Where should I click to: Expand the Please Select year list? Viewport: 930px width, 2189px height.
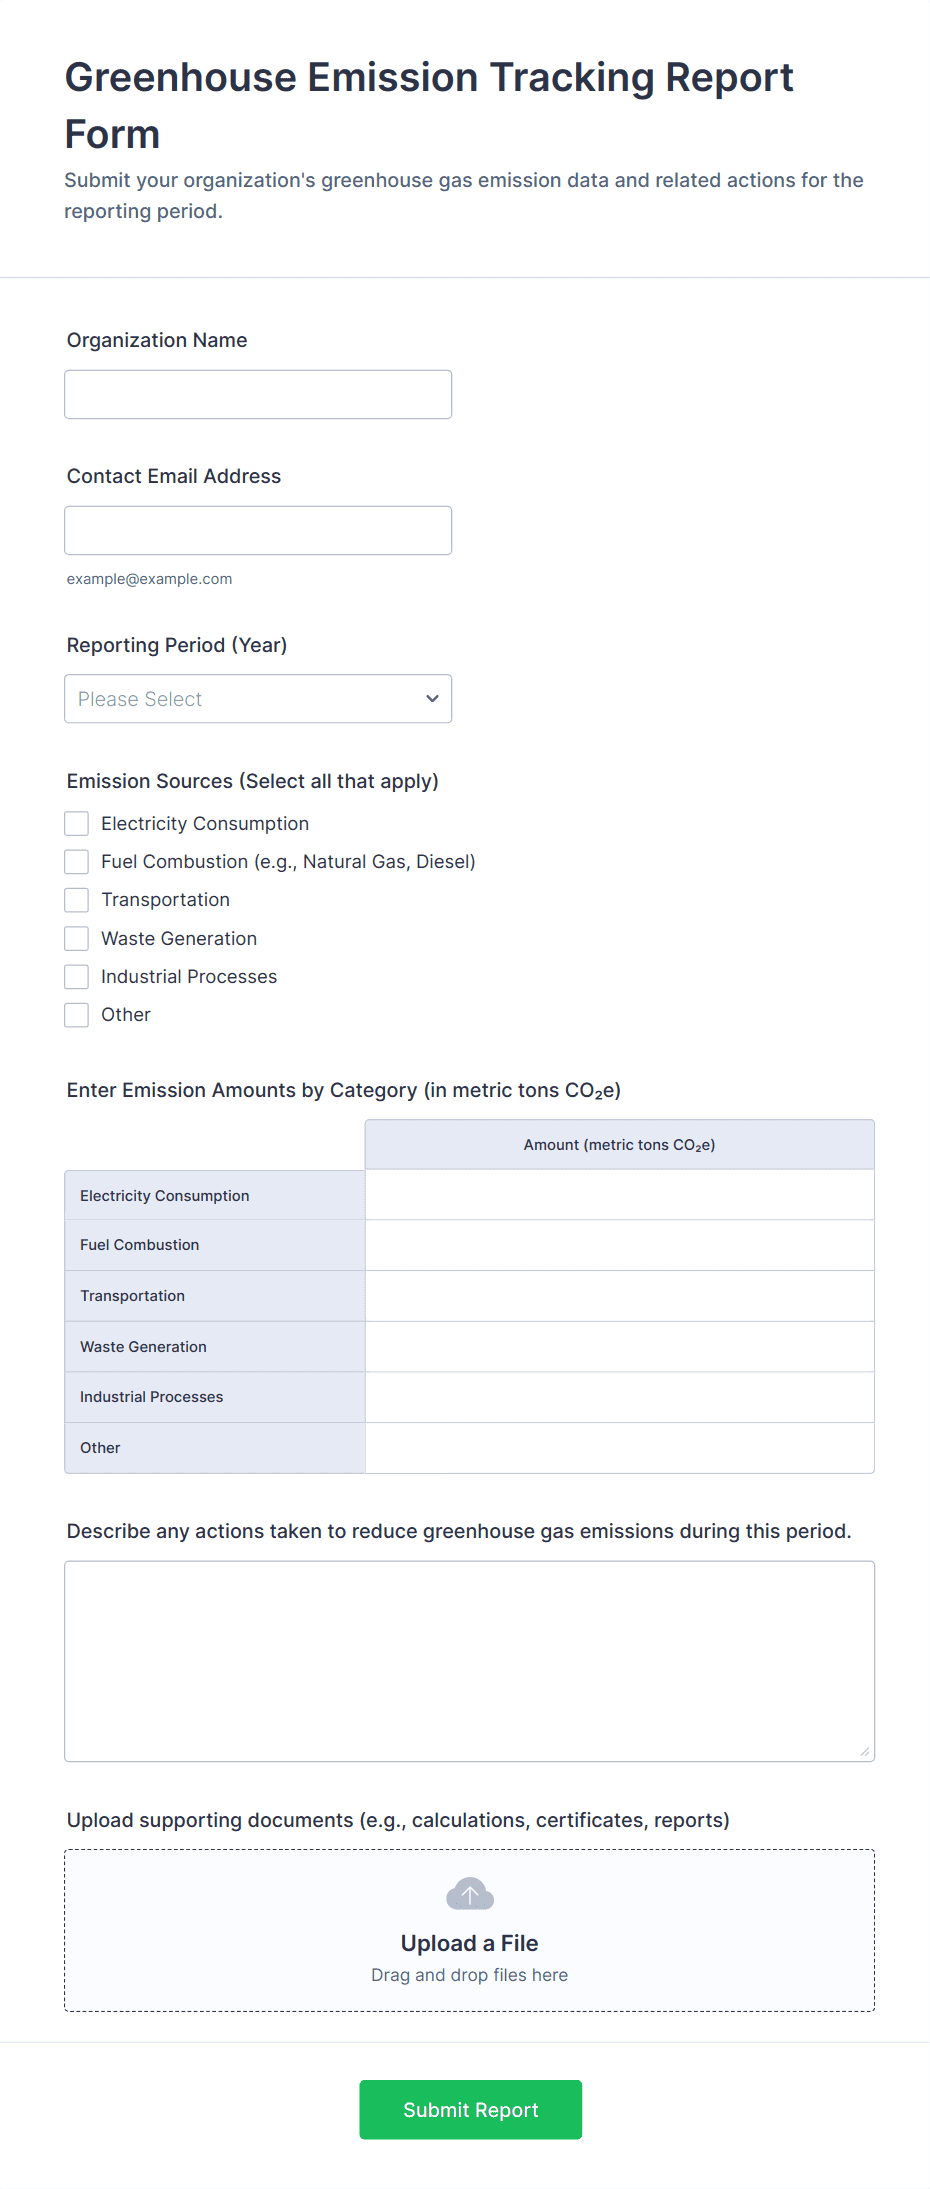[257, 698]
